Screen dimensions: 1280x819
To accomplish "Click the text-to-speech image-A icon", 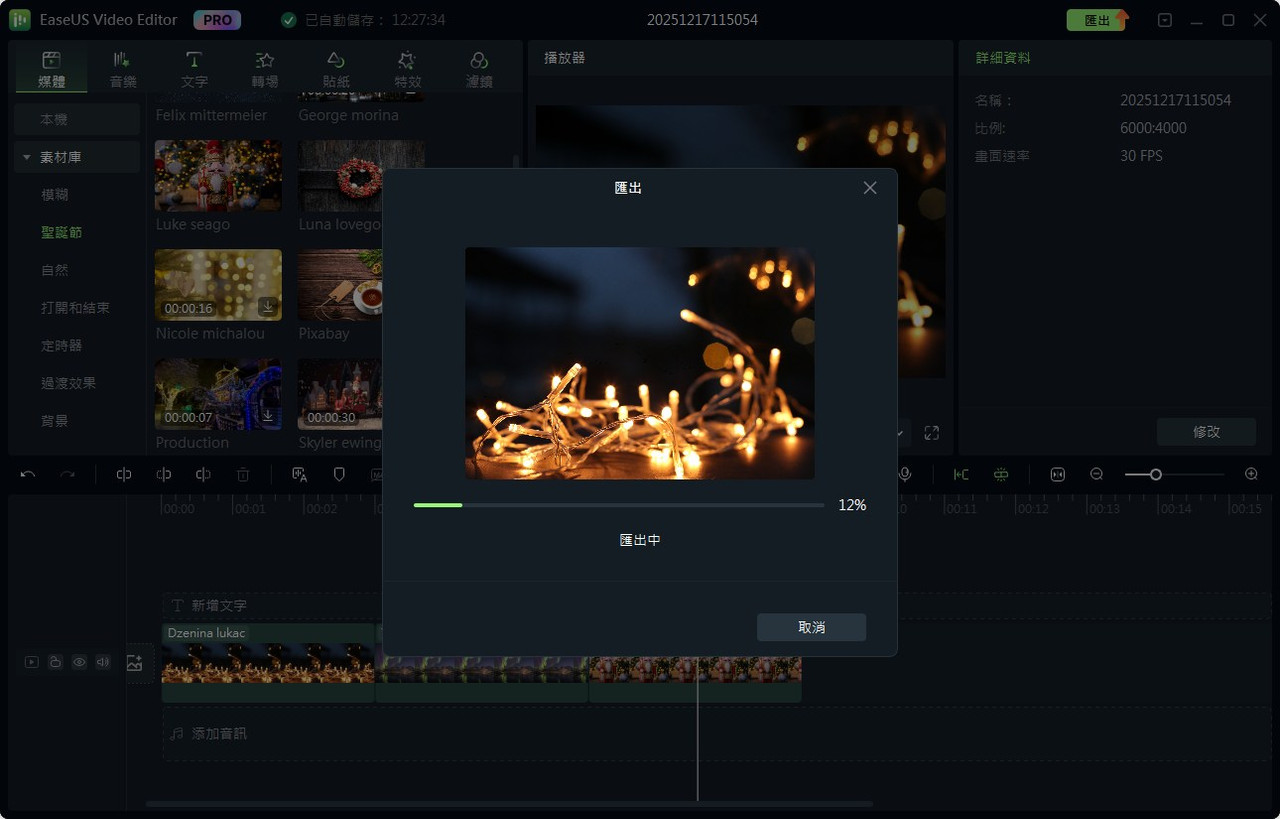I will point(299,475).
